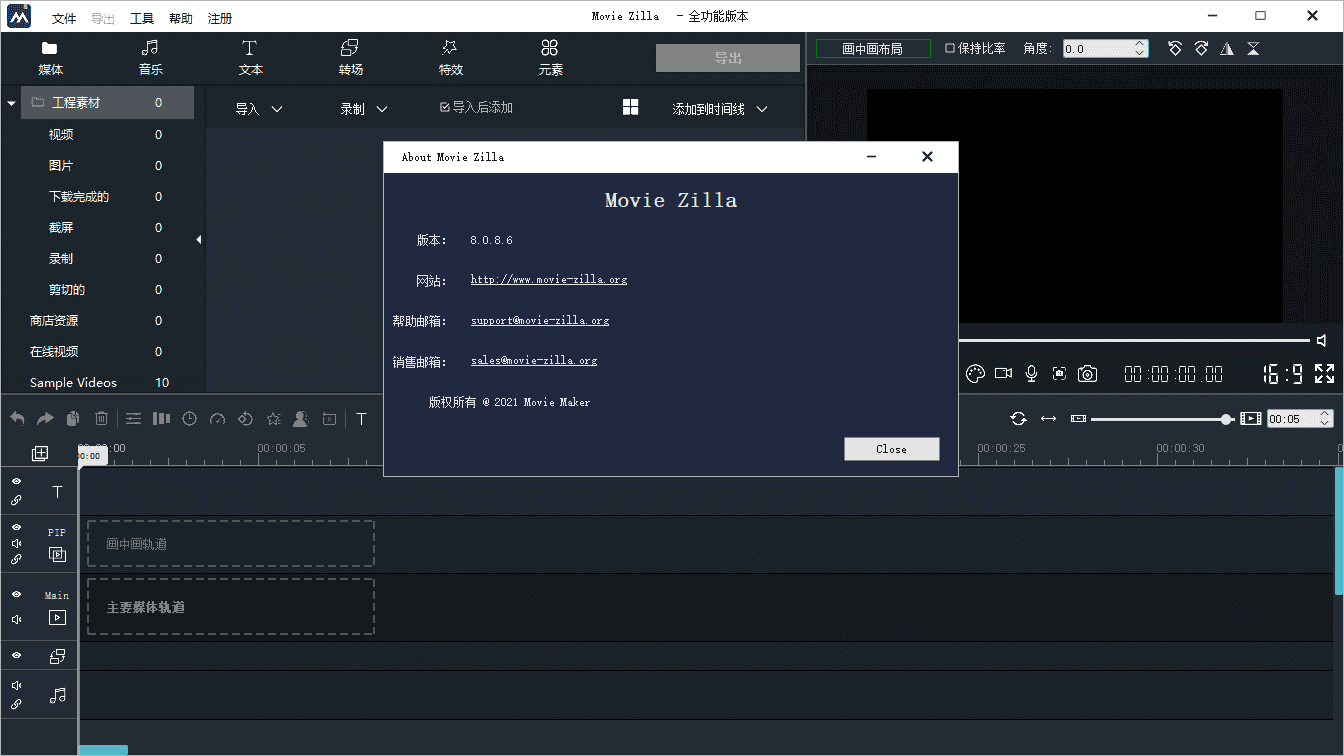The image size is (1344, 756).
Task: Click the Close button in About dialog
Action: tap(891, 449)
